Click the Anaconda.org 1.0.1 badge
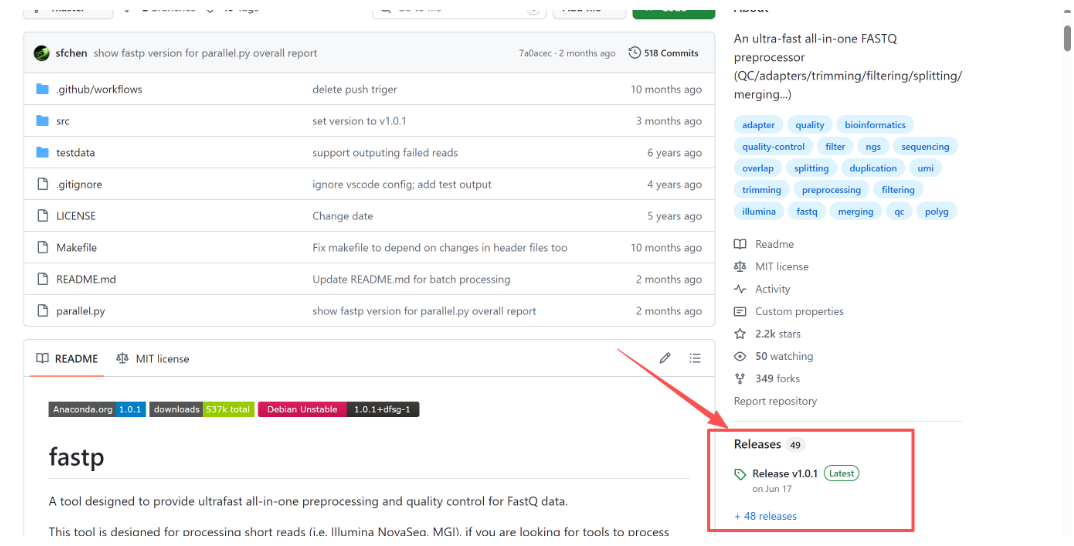Screen dimensions: 1074x546 (97, 409)
